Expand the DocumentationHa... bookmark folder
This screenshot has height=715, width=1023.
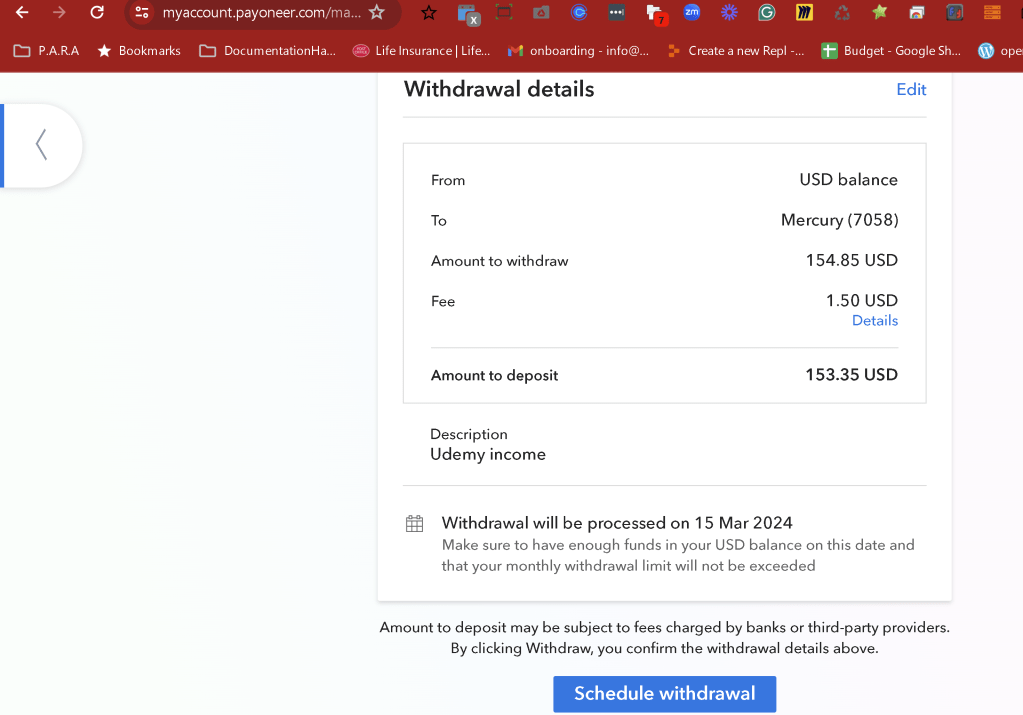[267, 51]
